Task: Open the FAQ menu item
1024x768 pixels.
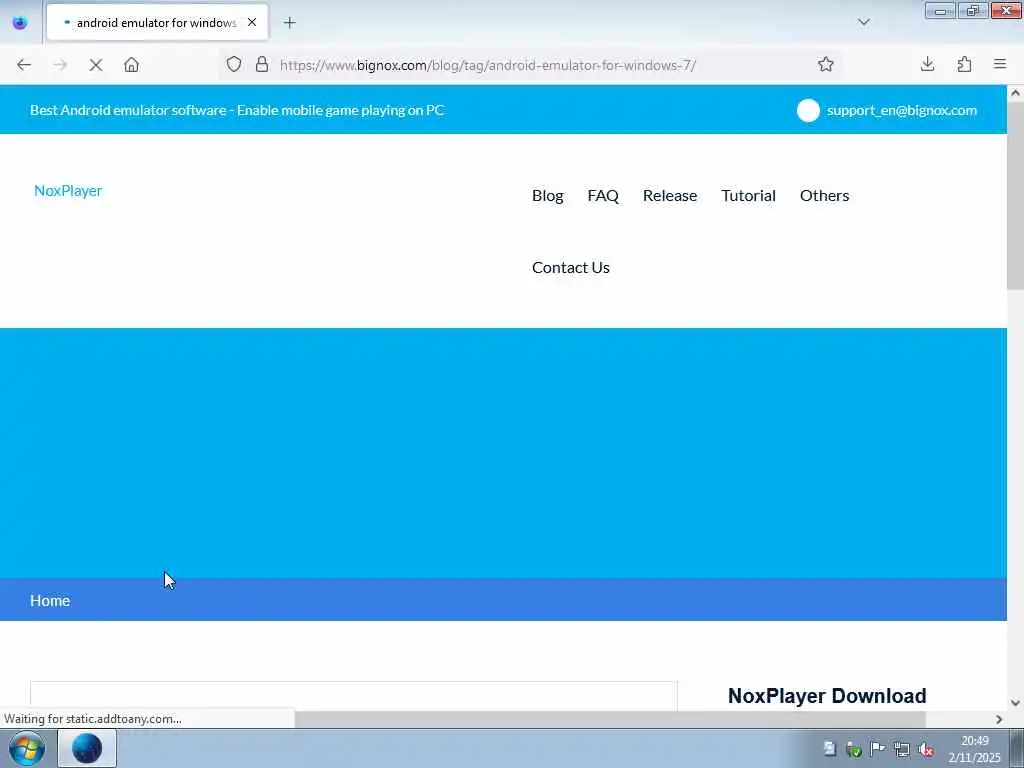Action: point(603,195)
